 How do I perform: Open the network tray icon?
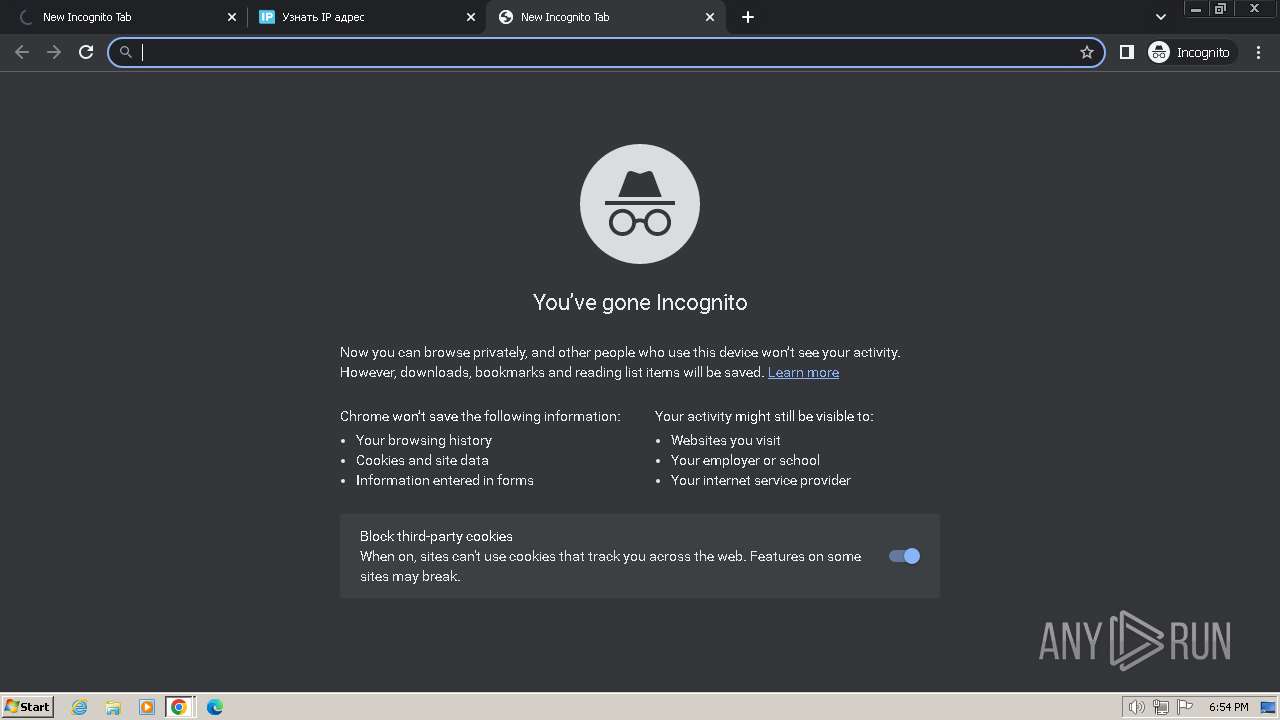[x=1161, y=707]
